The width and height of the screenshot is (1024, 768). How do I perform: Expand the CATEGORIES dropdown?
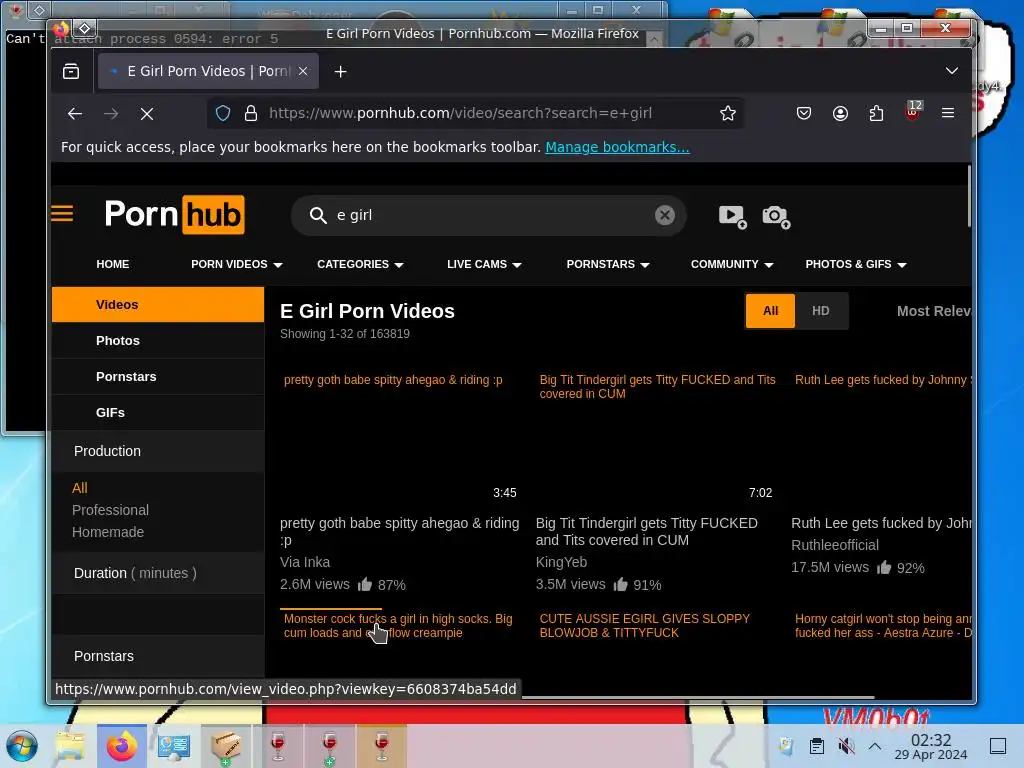[360, 264]
